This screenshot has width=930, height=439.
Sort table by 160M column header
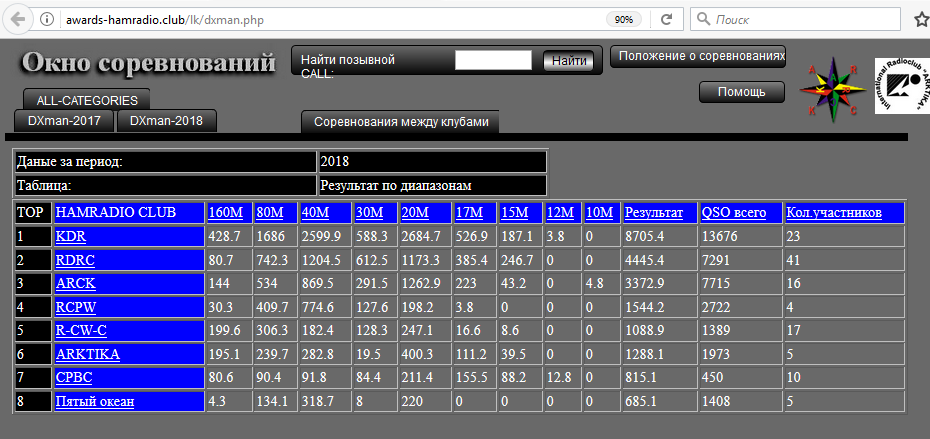coord(225,212)
